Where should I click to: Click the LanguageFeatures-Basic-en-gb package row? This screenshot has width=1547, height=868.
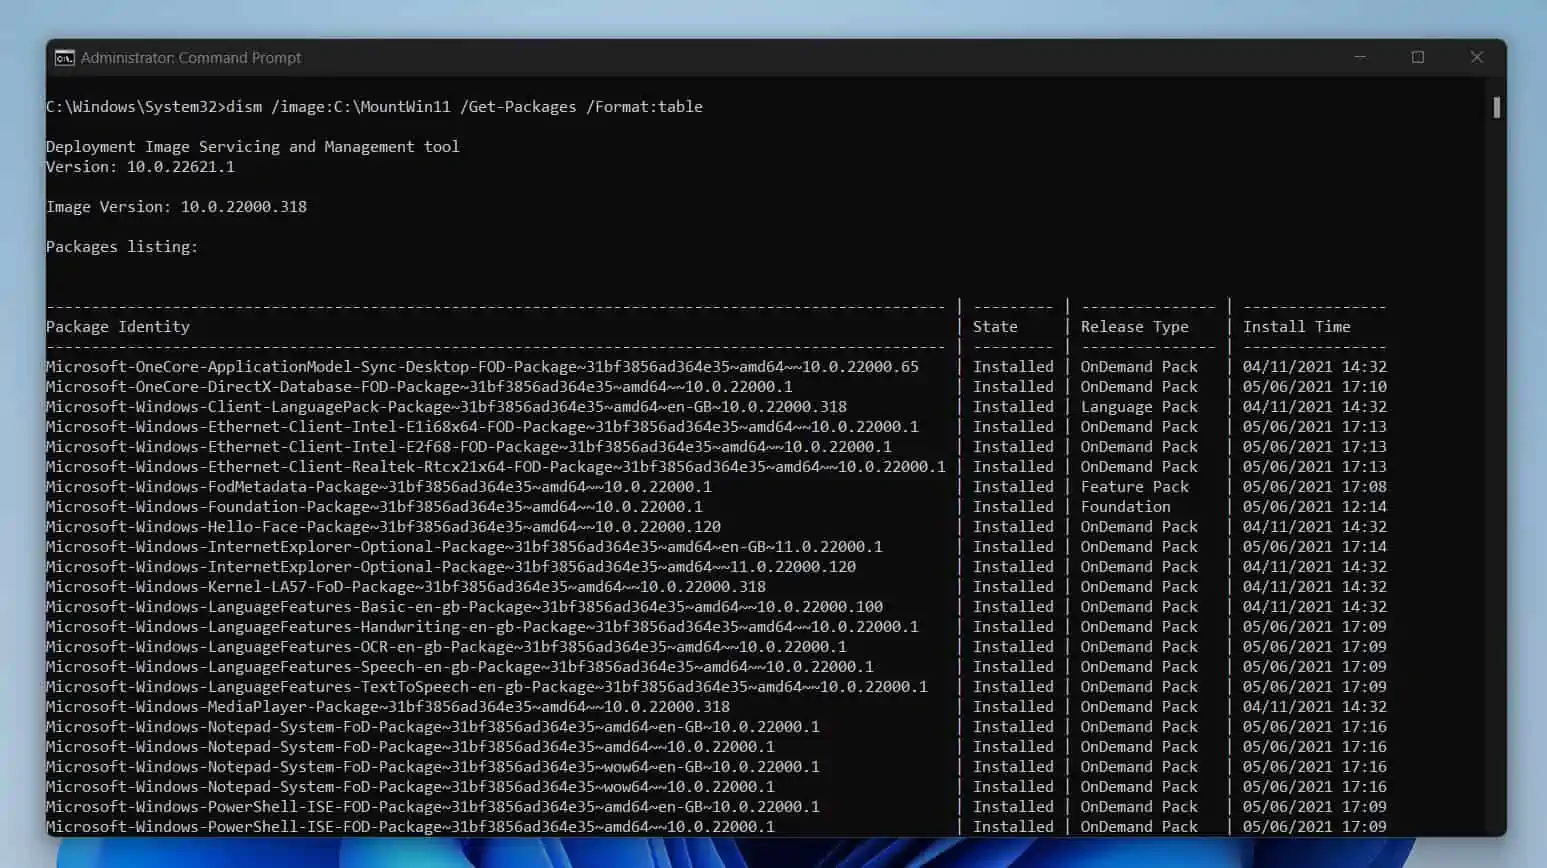pos(716,607)
